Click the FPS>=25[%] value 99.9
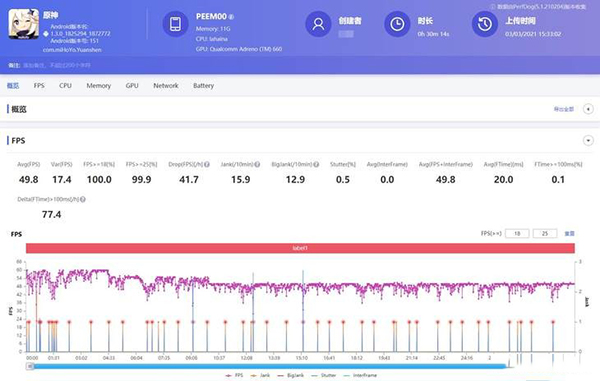This screenshot has width=600, height=381. 142,179
